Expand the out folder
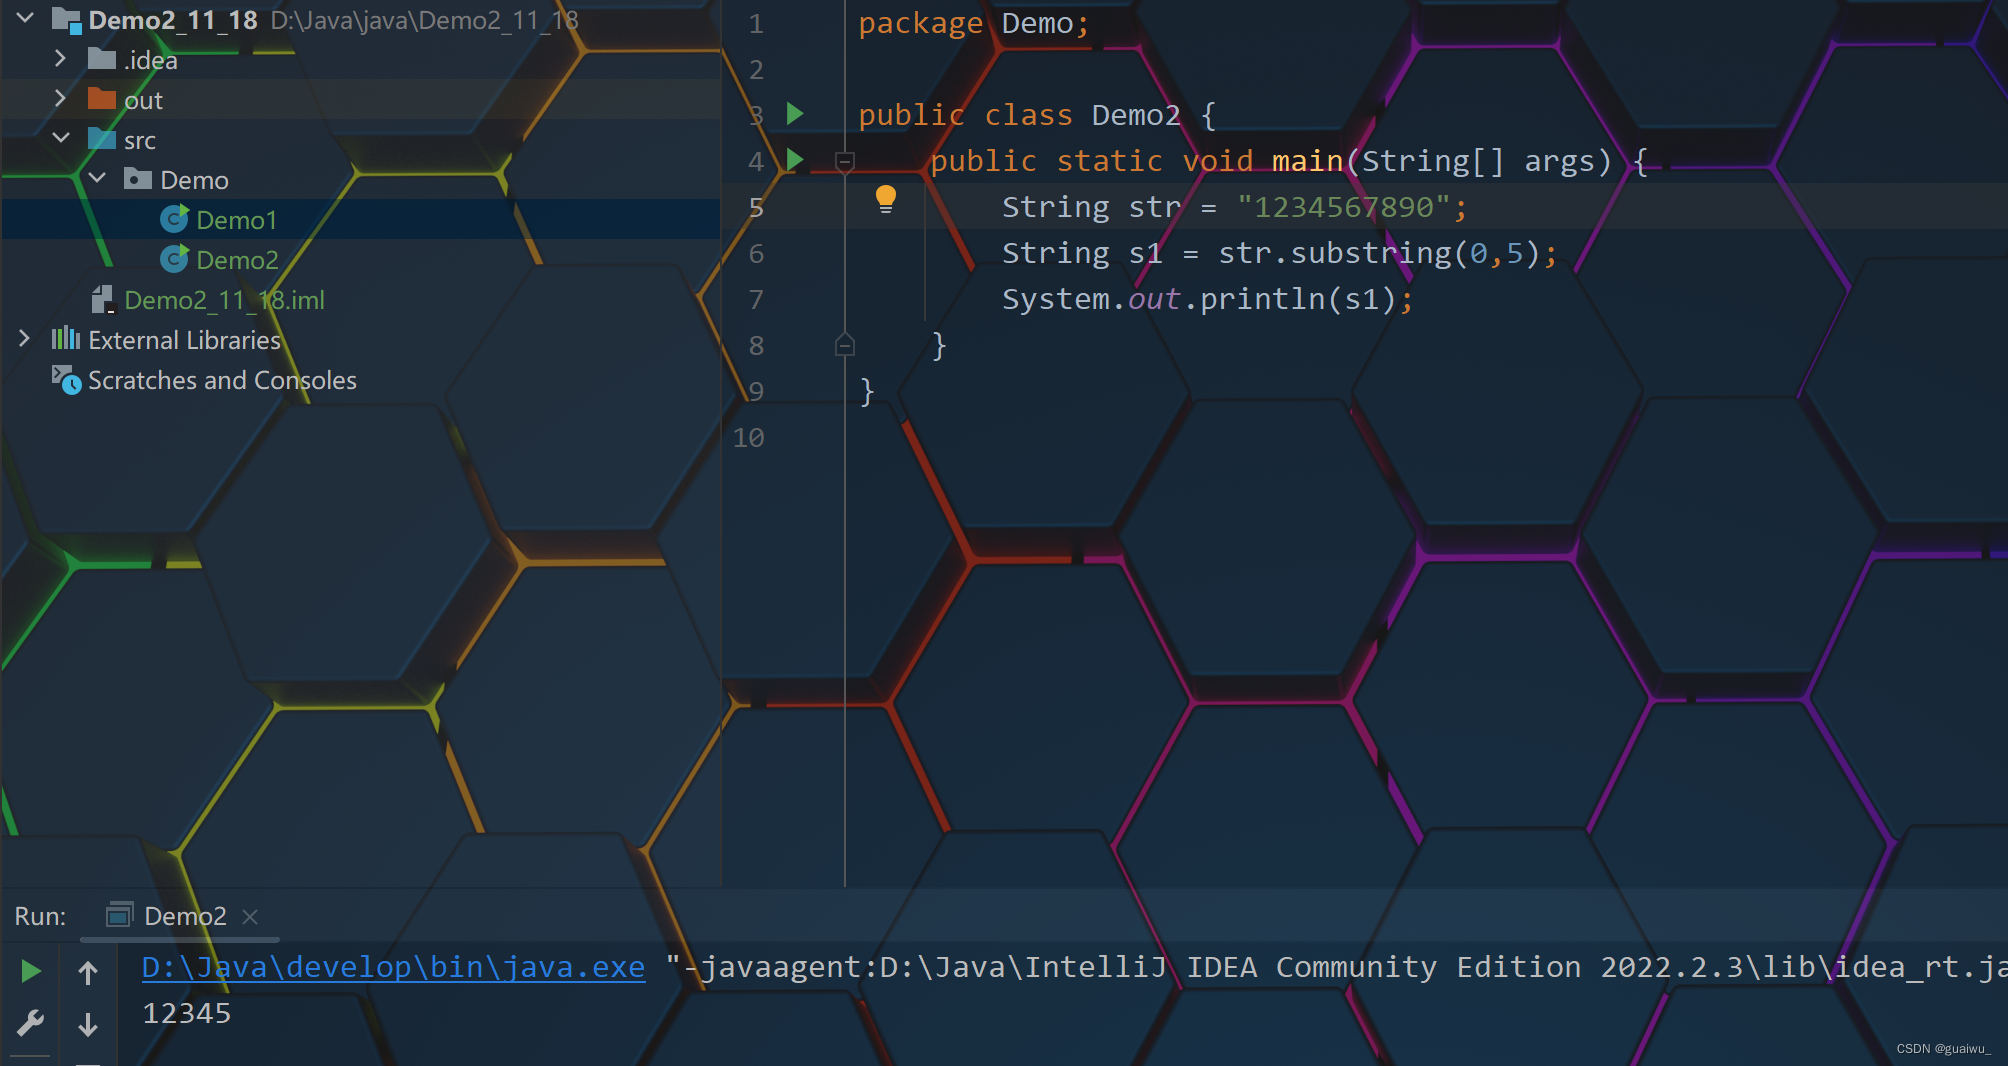 pyautogui.click(x=61, y=99)
